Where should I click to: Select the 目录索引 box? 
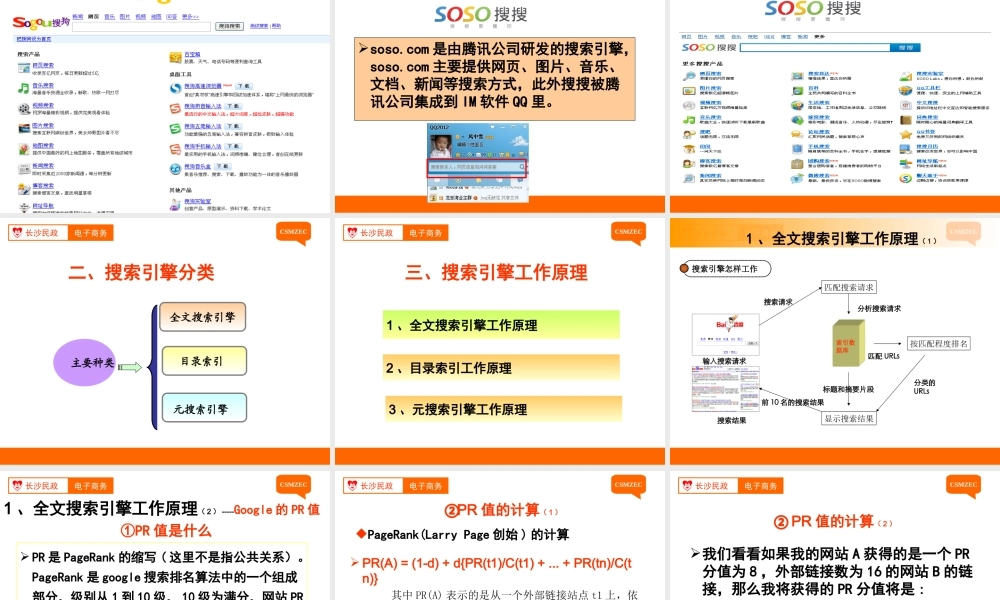203,360
